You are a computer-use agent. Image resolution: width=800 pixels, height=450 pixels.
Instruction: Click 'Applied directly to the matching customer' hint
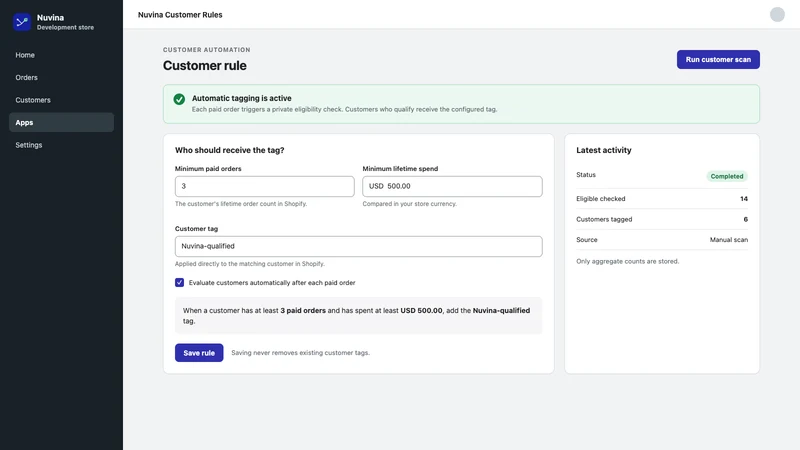point(249,264)
